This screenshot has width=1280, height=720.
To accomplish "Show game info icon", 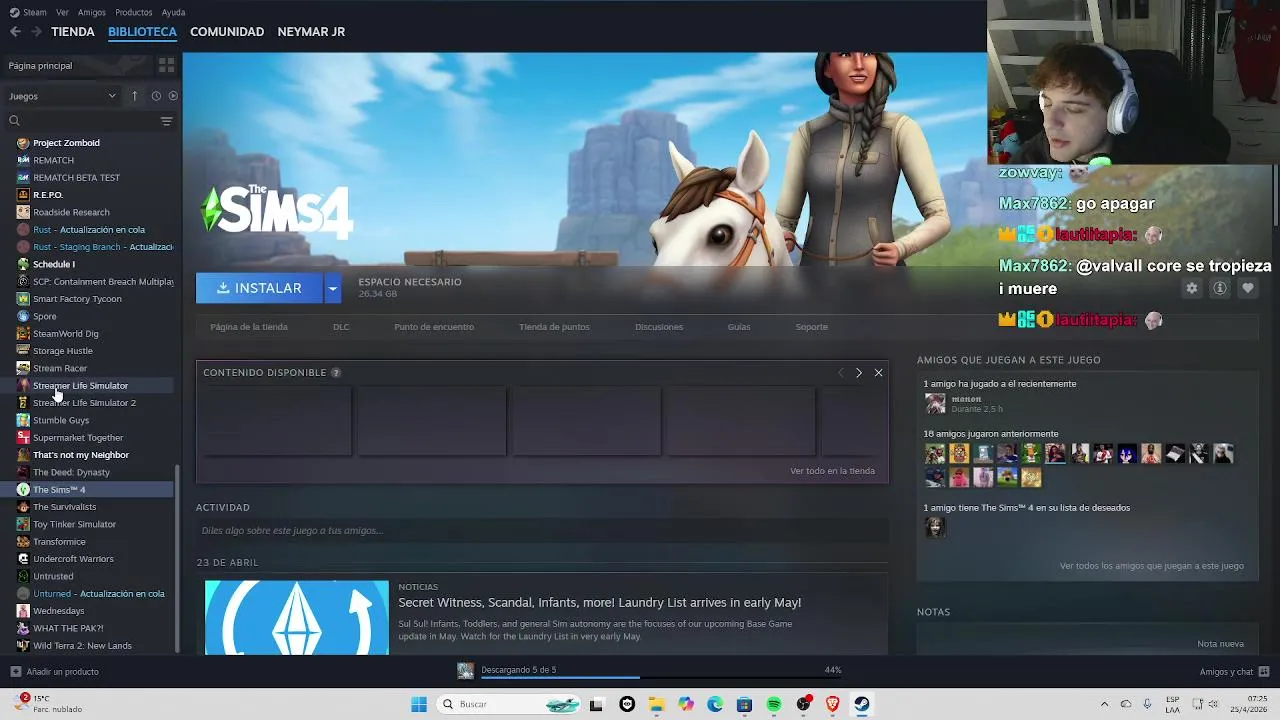I will (x=1220, y=288).
